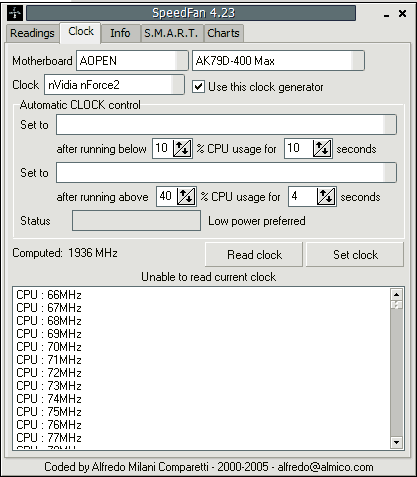The height and width of the screenshot is (477, 417).
Task: Select 'CPU : 66MHz' in the list
Action: pyautogui.click(x=49, y=295)
